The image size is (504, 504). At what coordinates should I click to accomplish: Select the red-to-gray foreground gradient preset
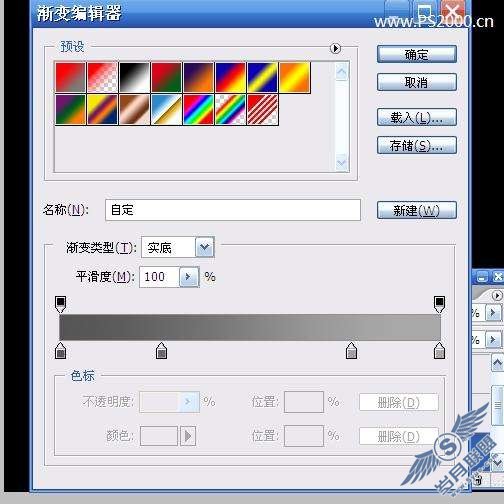70,77
